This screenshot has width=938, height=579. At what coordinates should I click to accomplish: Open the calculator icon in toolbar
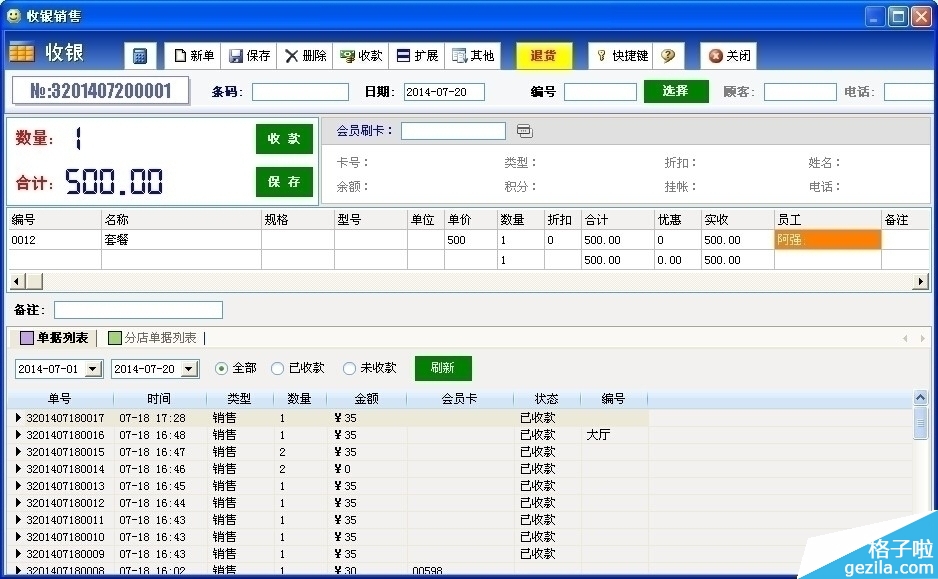(x=140, y=56)
